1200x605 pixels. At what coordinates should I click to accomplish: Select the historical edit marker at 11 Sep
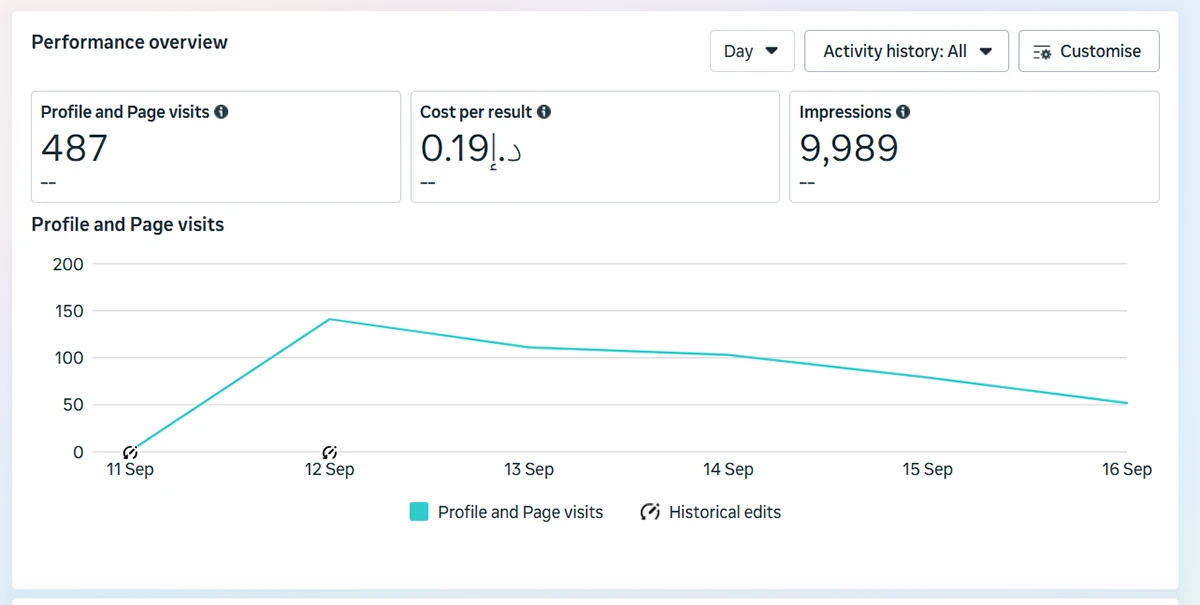130,453
